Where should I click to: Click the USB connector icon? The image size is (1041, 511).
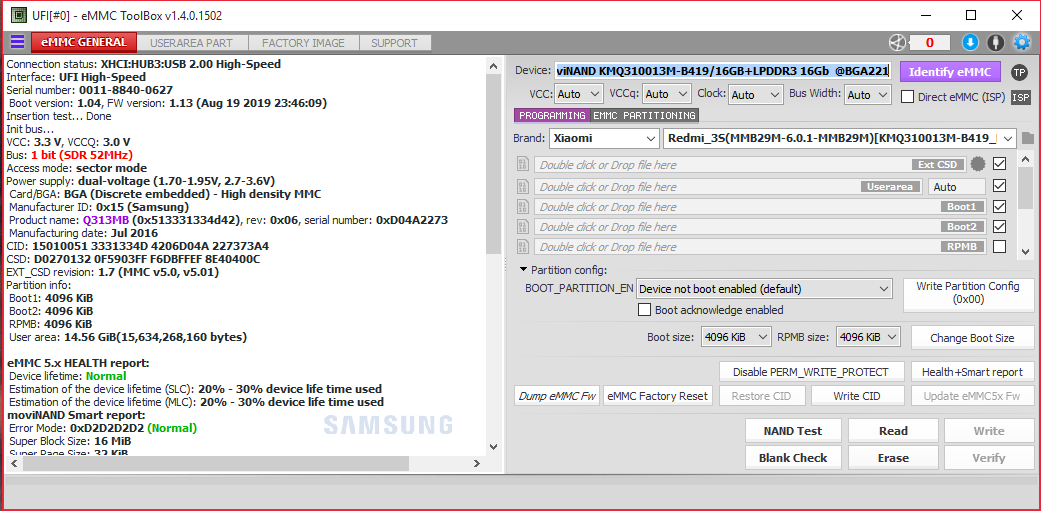point(995,42)
